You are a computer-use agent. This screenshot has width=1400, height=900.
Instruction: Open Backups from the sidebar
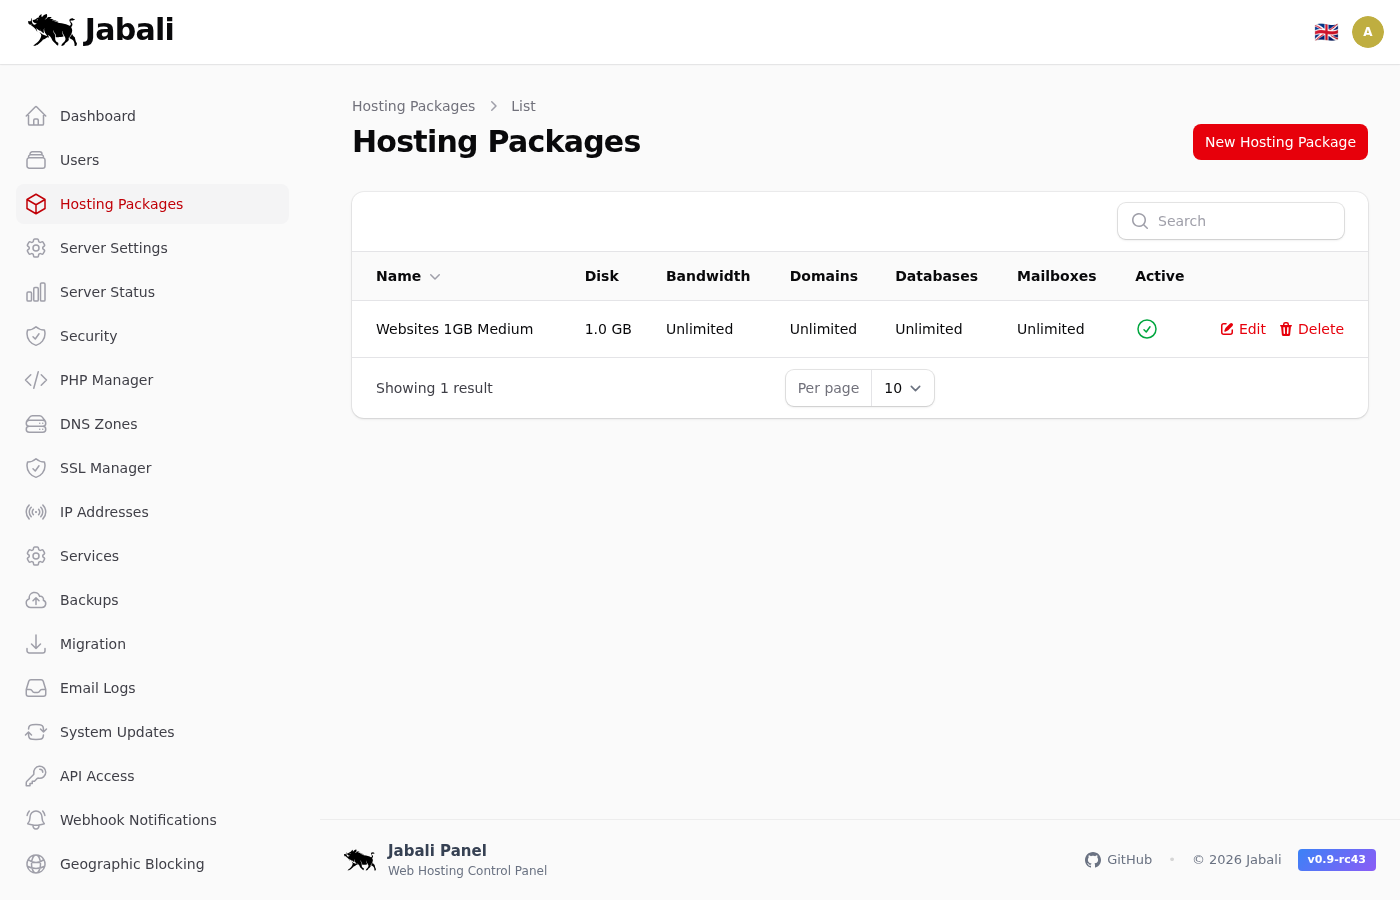[89, 600]
